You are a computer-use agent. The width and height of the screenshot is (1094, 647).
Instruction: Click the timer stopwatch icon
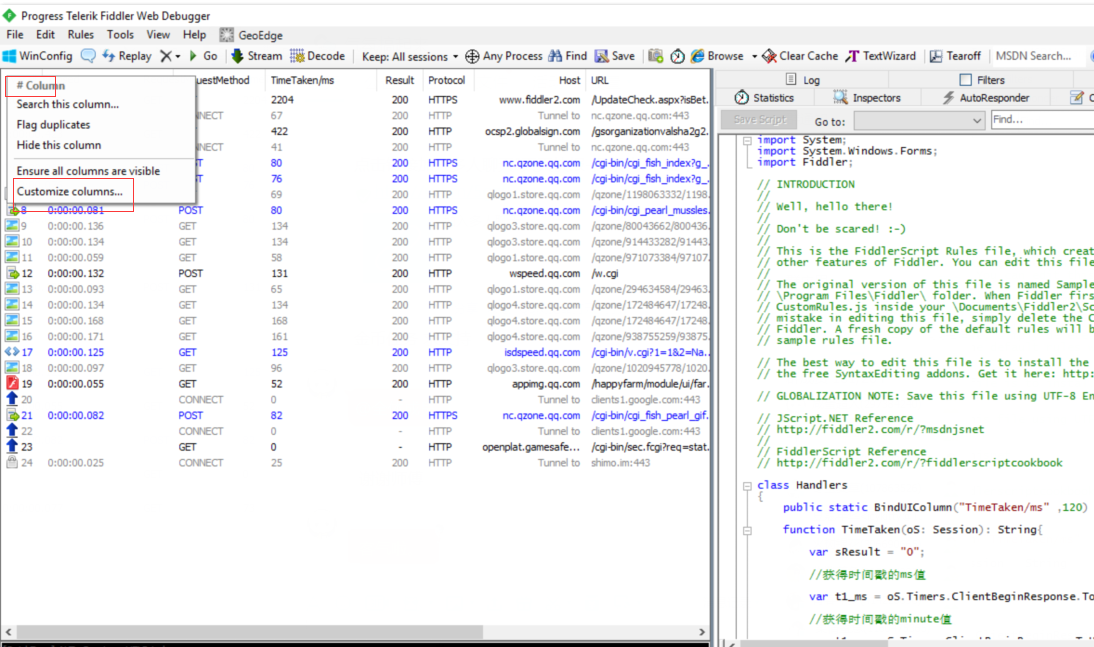coord(677,56)
